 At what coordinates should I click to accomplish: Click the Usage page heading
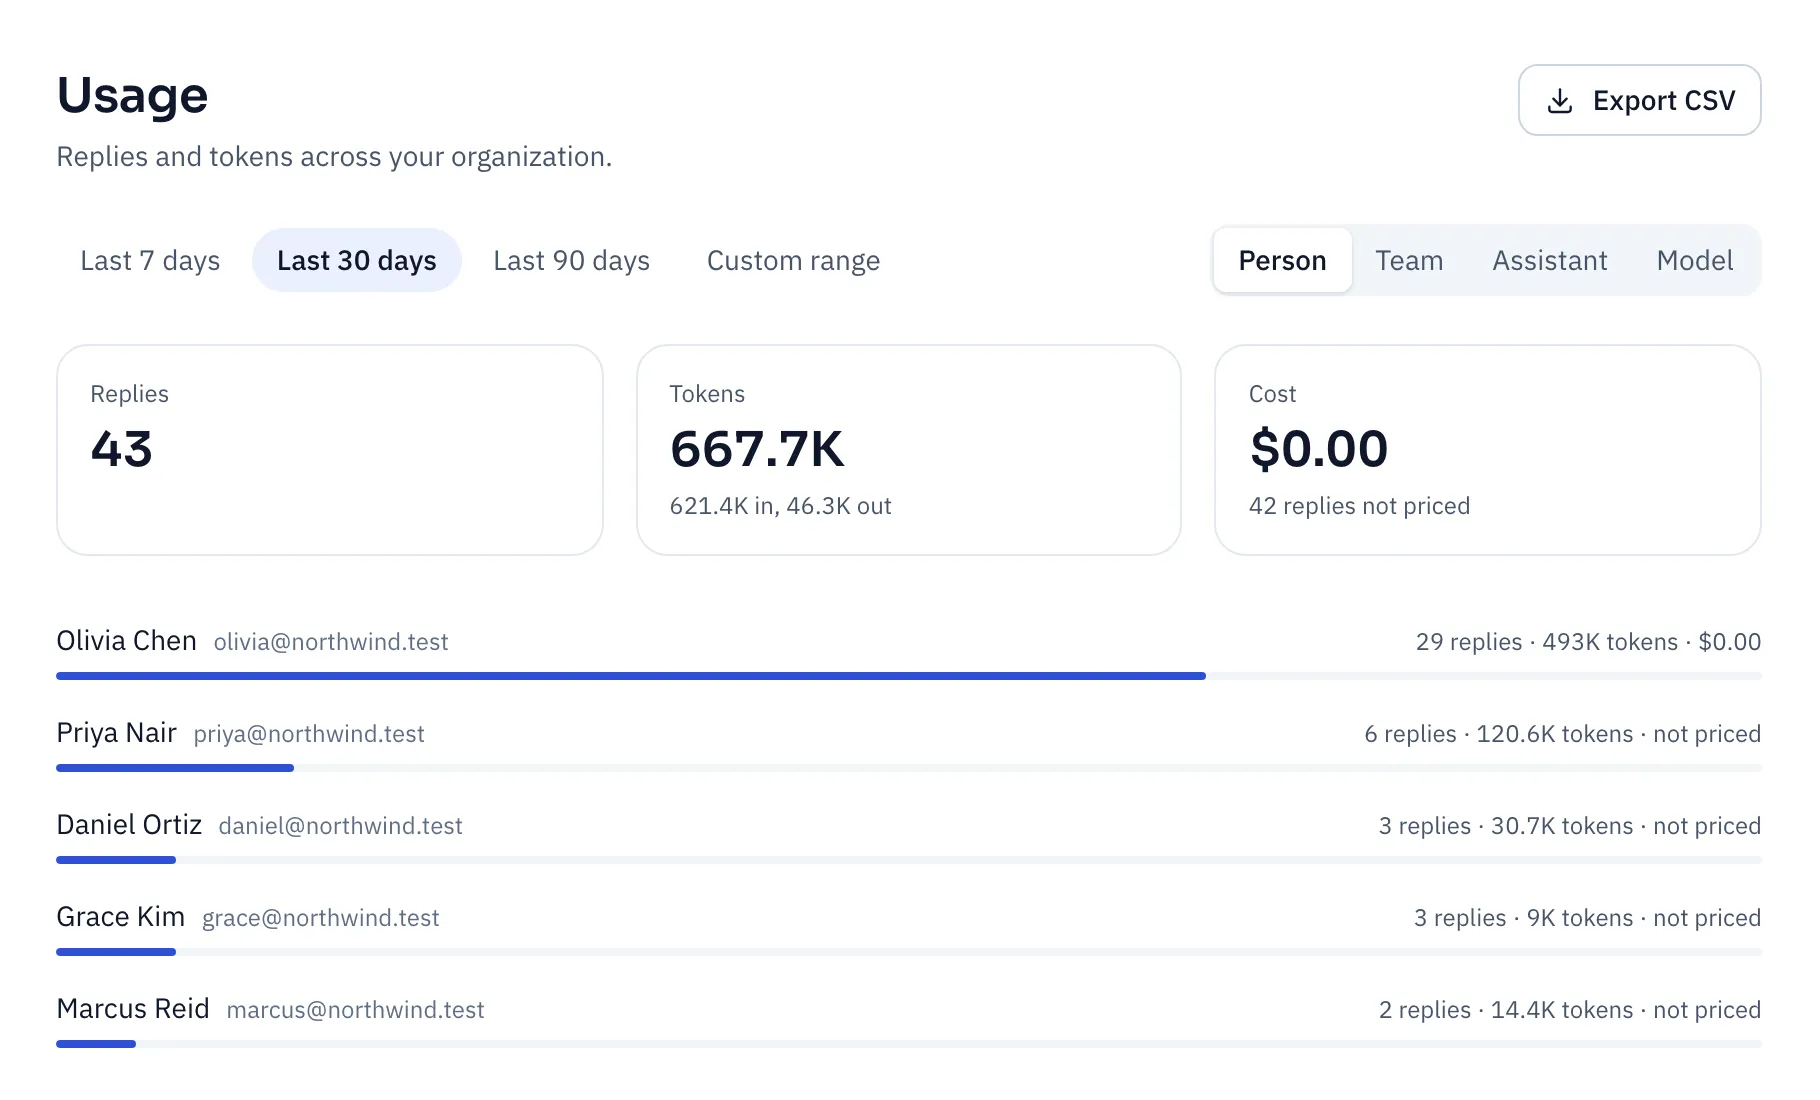click(132, 96)
